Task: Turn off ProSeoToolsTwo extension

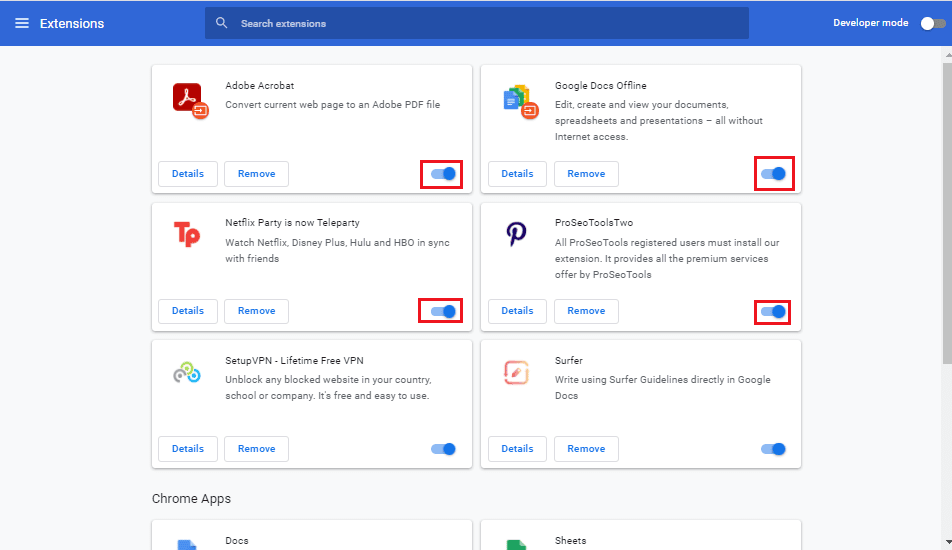Action: click(773, 311)
